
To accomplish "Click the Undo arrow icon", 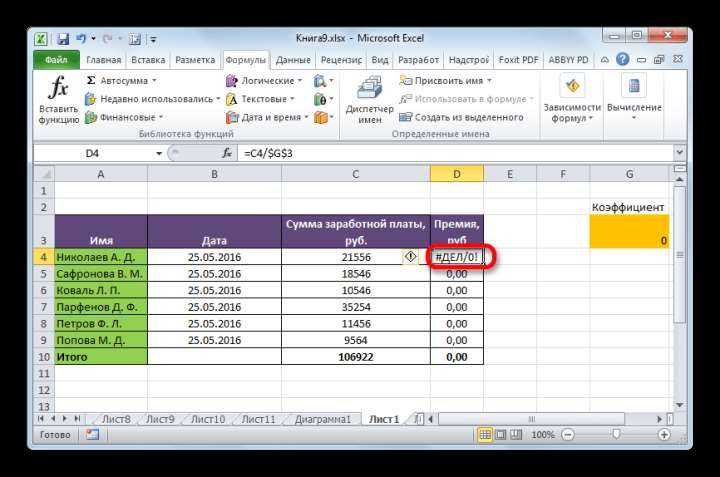I will (81, 39).
